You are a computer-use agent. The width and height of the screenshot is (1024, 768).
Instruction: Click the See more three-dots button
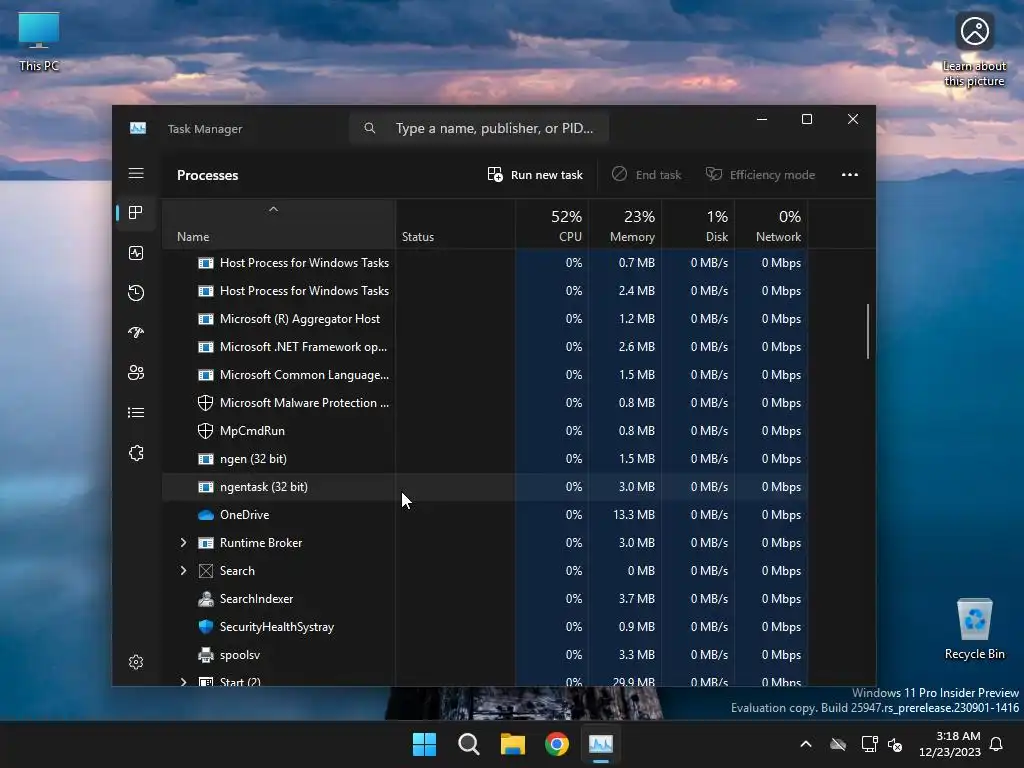[850, 174]
